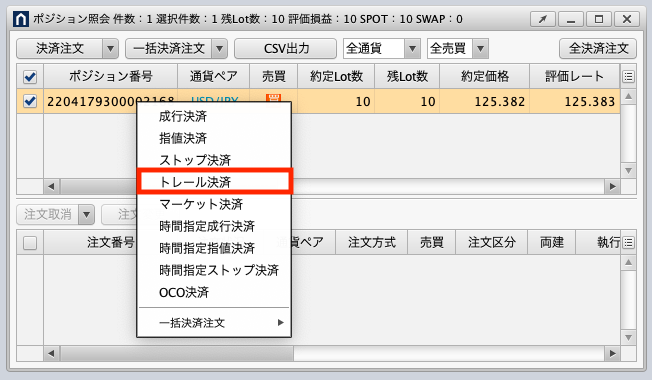Viewport: 652px width, 380px height.
Task: Click the 注文取消 button
Action: [x=47, y=215]
